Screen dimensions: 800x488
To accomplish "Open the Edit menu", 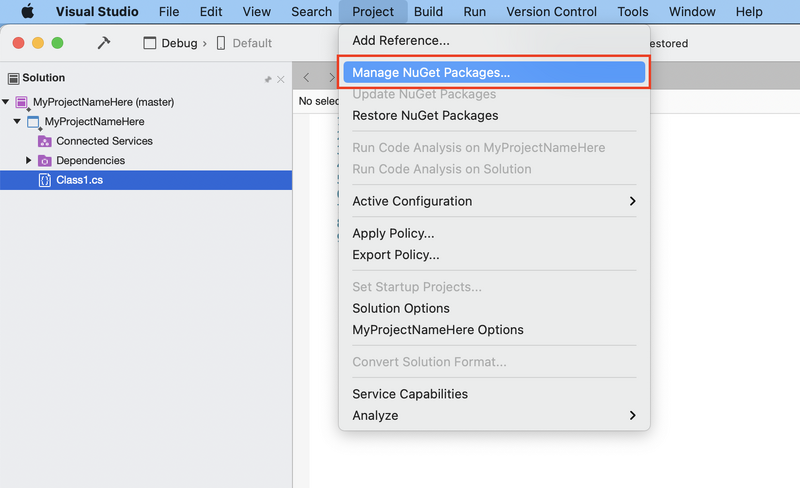I will point(211,11).
